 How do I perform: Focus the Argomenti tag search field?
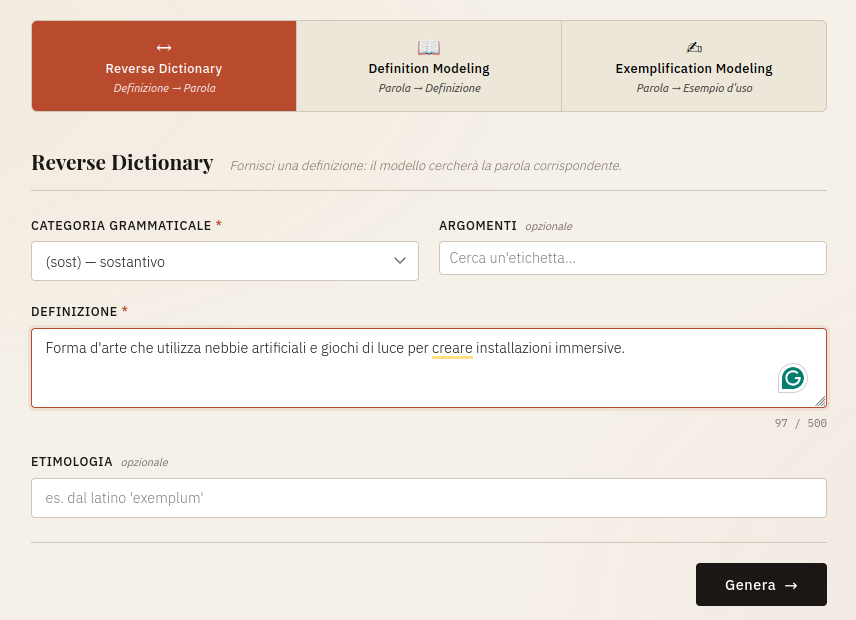[632, 258]
